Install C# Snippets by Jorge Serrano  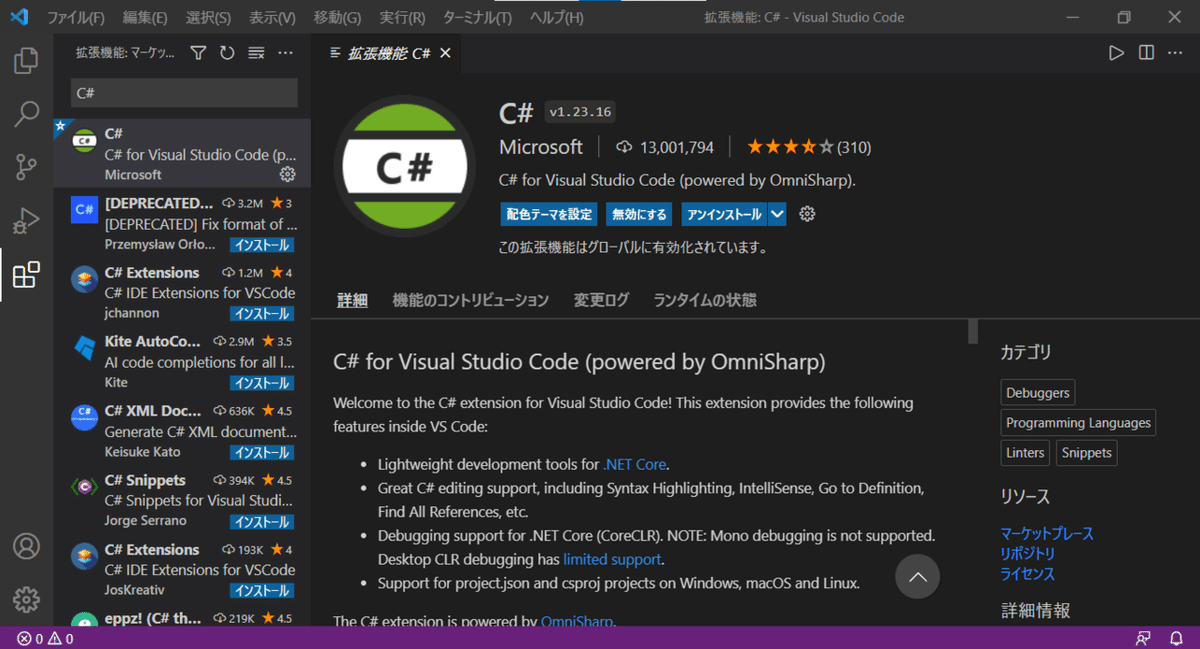click(x=262, y=521)
